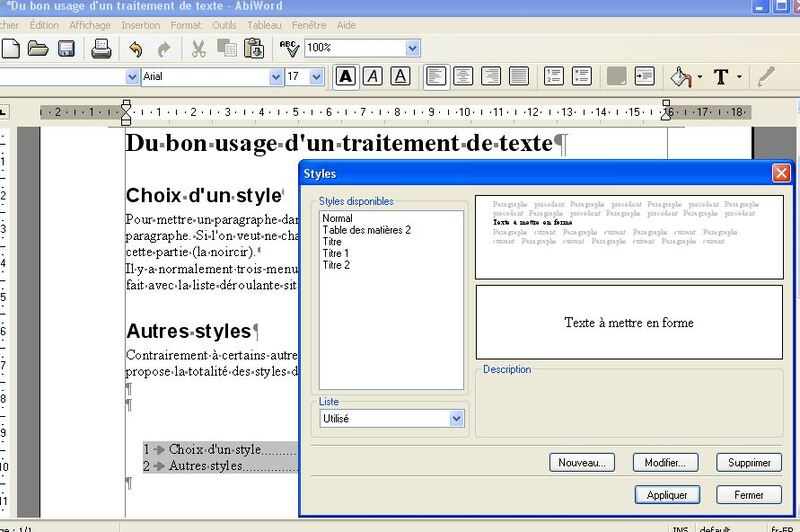
Task: Apply a numbered list
Action: coord(554,77)
